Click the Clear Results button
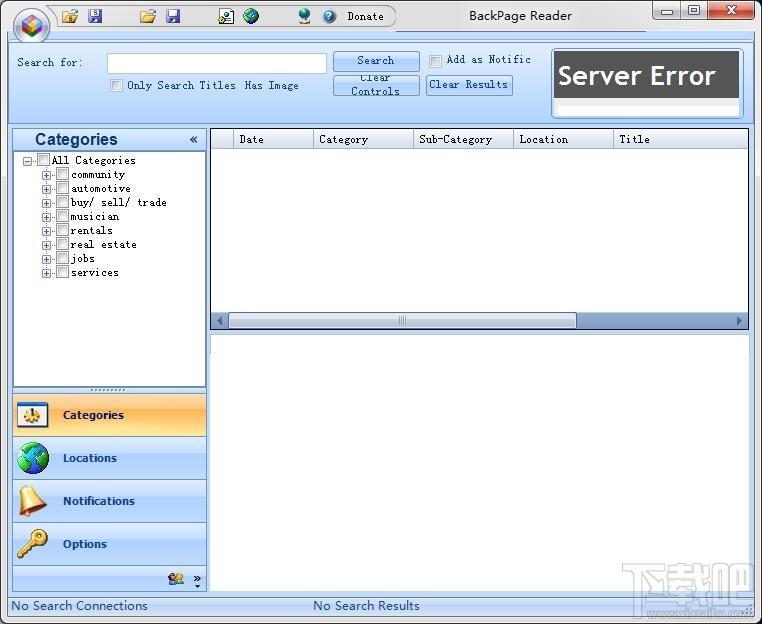This screenshot has width=762, height=624. point(469,85)
